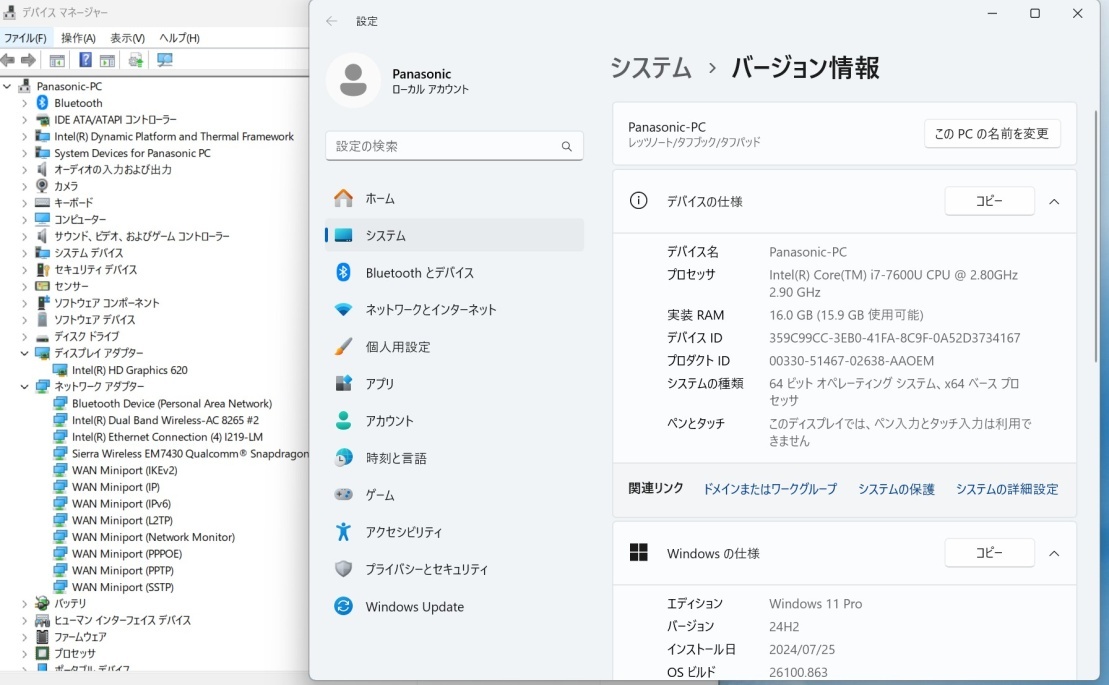
Task: Click the Forward arrow in Device Manager toolbar
Action: pos(28,60)
